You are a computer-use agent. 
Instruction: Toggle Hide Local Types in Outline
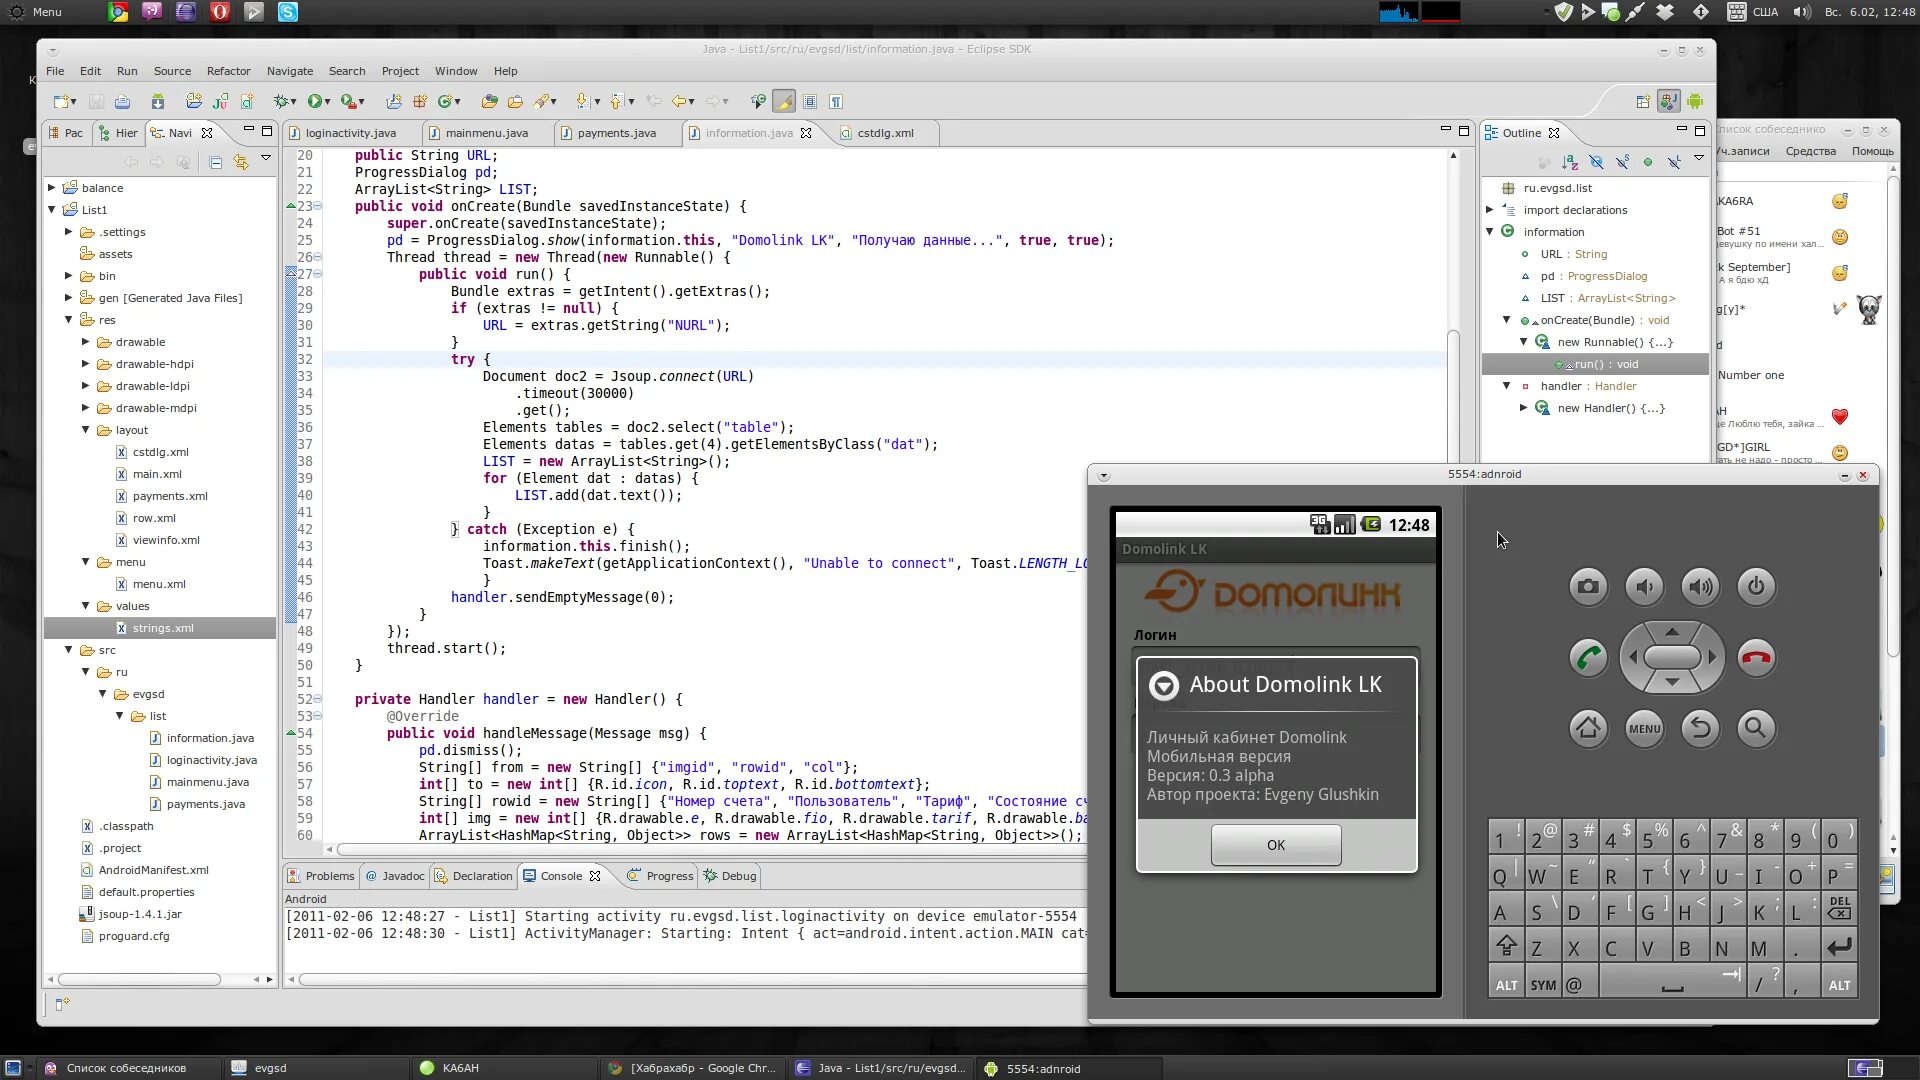pos(1674,162)
